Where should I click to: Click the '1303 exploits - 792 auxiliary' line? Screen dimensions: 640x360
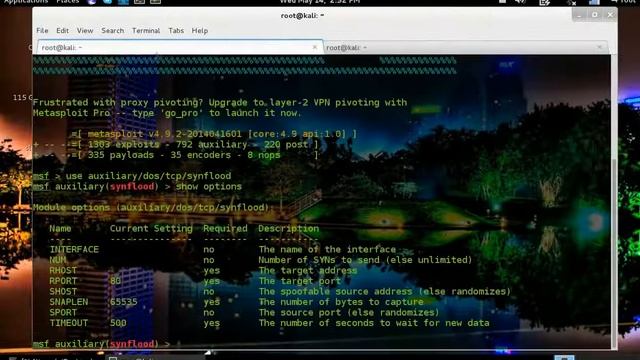[176, 144]
